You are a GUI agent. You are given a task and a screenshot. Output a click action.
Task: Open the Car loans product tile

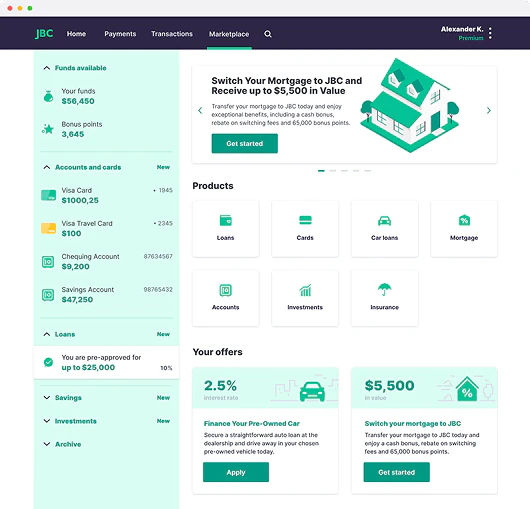tap(385, 229)
